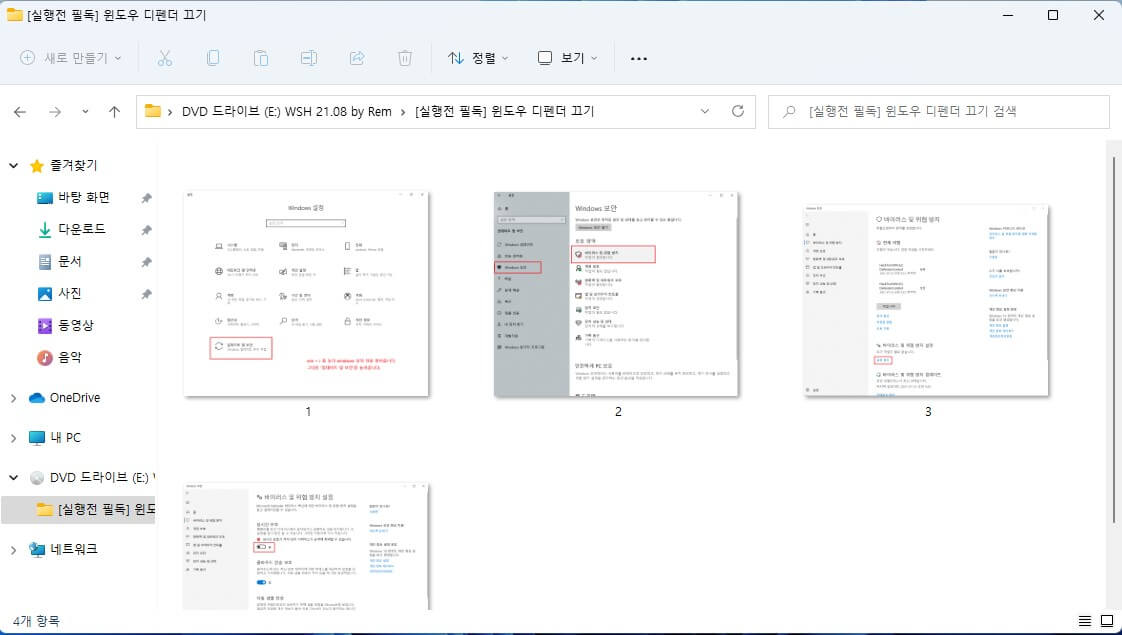Go forward with the right arrow

(x=54, y=112)
